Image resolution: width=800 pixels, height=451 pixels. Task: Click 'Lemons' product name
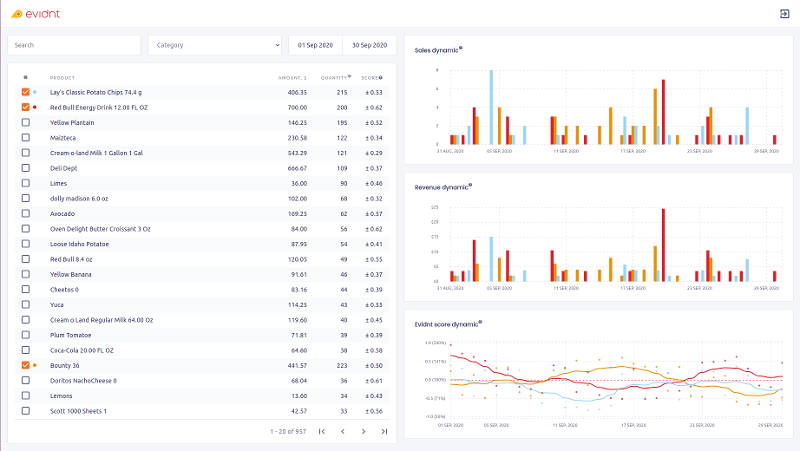(61, 396)
